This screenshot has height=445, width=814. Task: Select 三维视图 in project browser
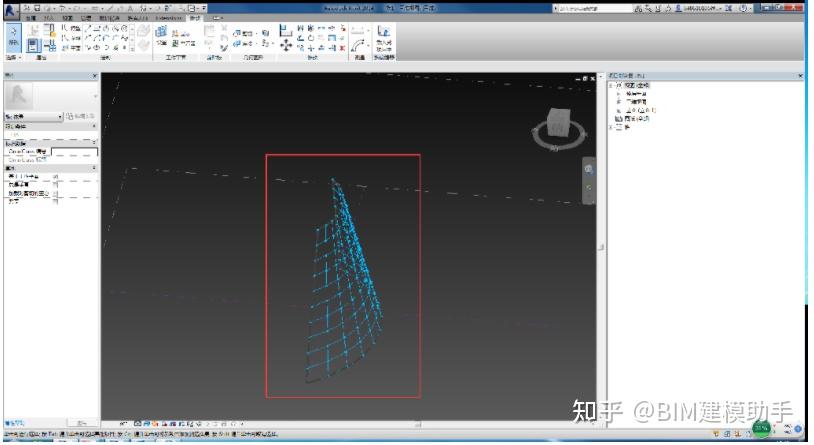(x=636, y=102)
